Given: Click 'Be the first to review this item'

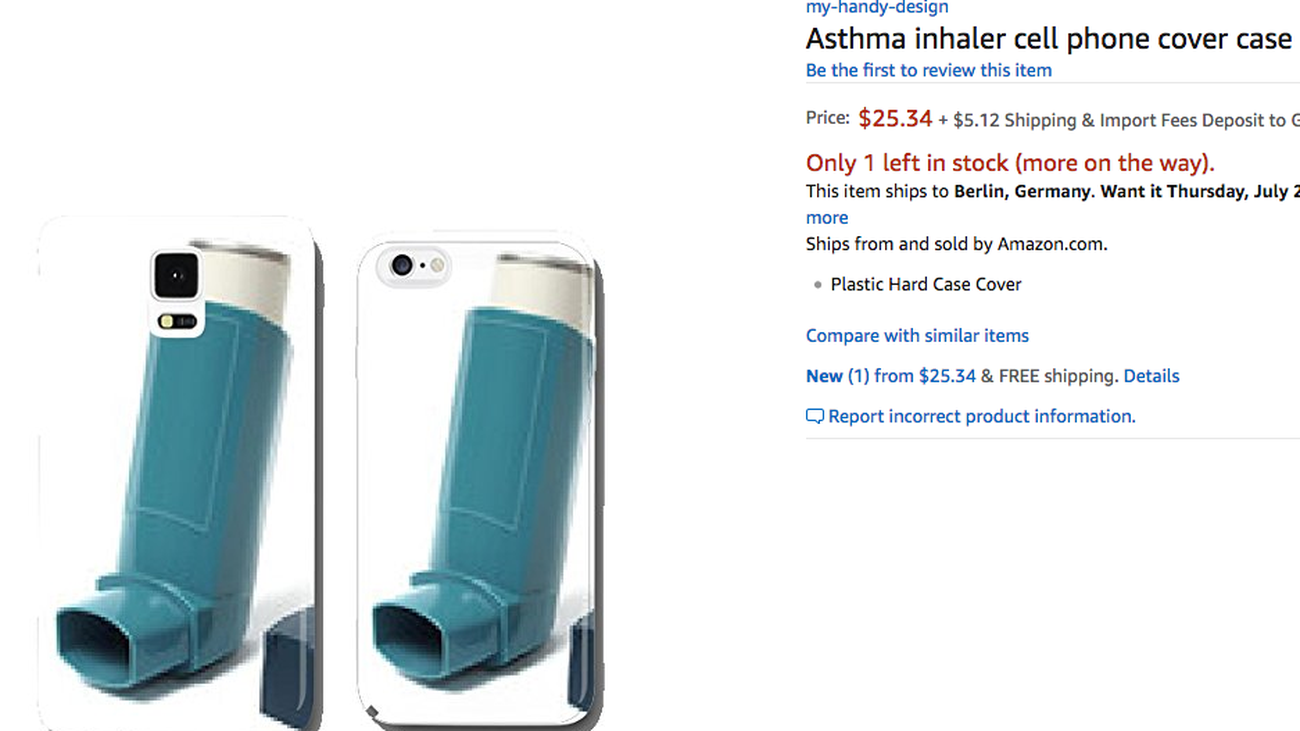Looking at the screenshot, I should click(x=928, y=70).
